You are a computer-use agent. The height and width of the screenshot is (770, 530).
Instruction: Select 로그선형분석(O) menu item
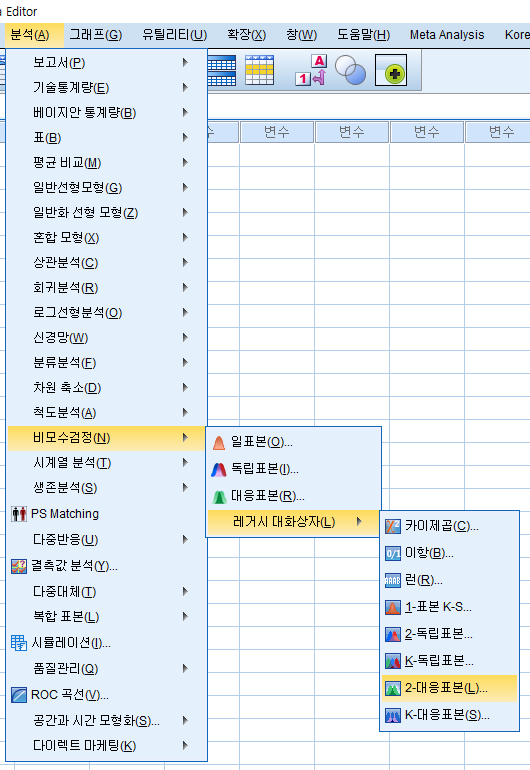coord(107,312)
